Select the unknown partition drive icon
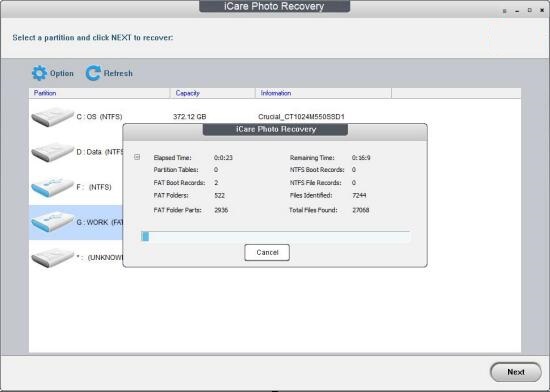This screenshot has width=550, height=392. coord(52,257)
